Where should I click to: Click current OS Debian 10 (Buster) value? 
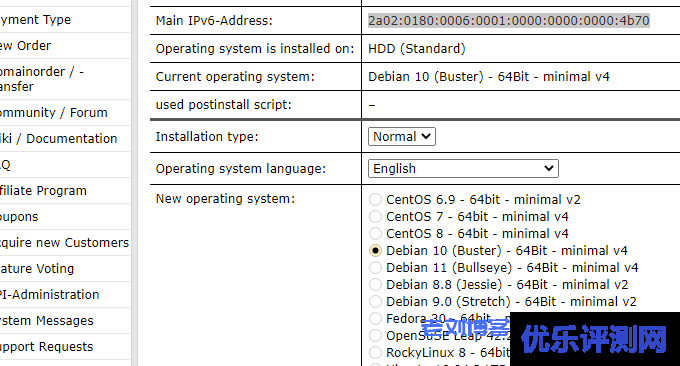(x=489, y=77)
